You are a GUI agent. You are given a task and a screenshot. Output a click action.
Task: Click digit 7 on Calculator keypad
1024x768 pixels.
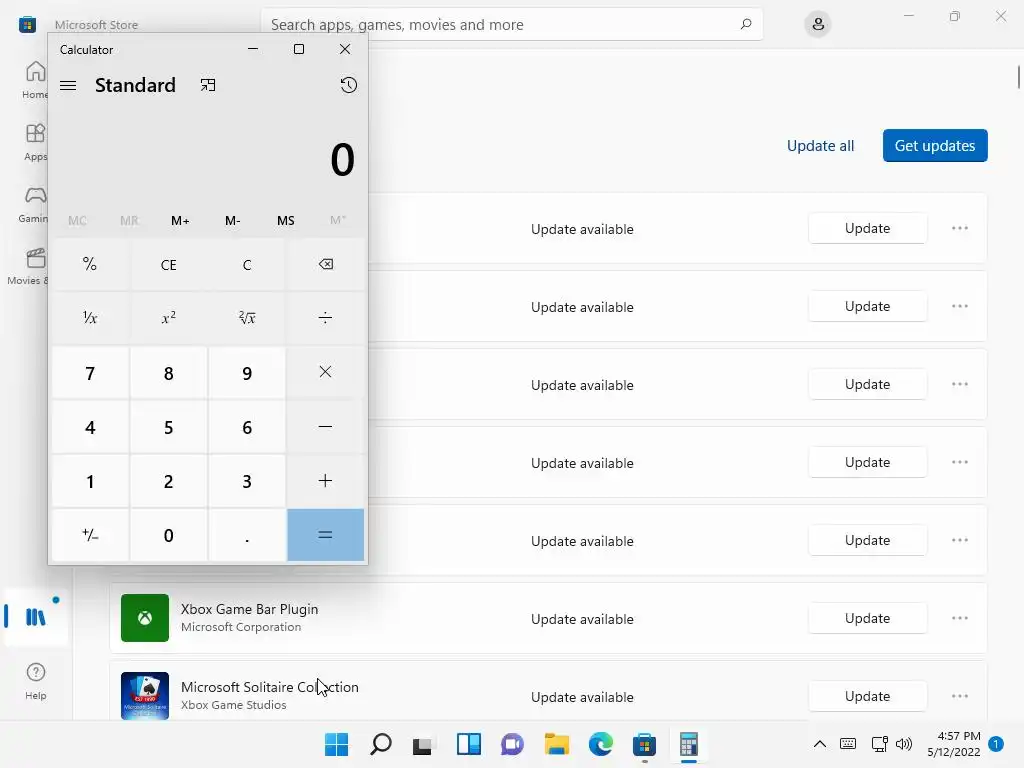click(x=90, y=373)
